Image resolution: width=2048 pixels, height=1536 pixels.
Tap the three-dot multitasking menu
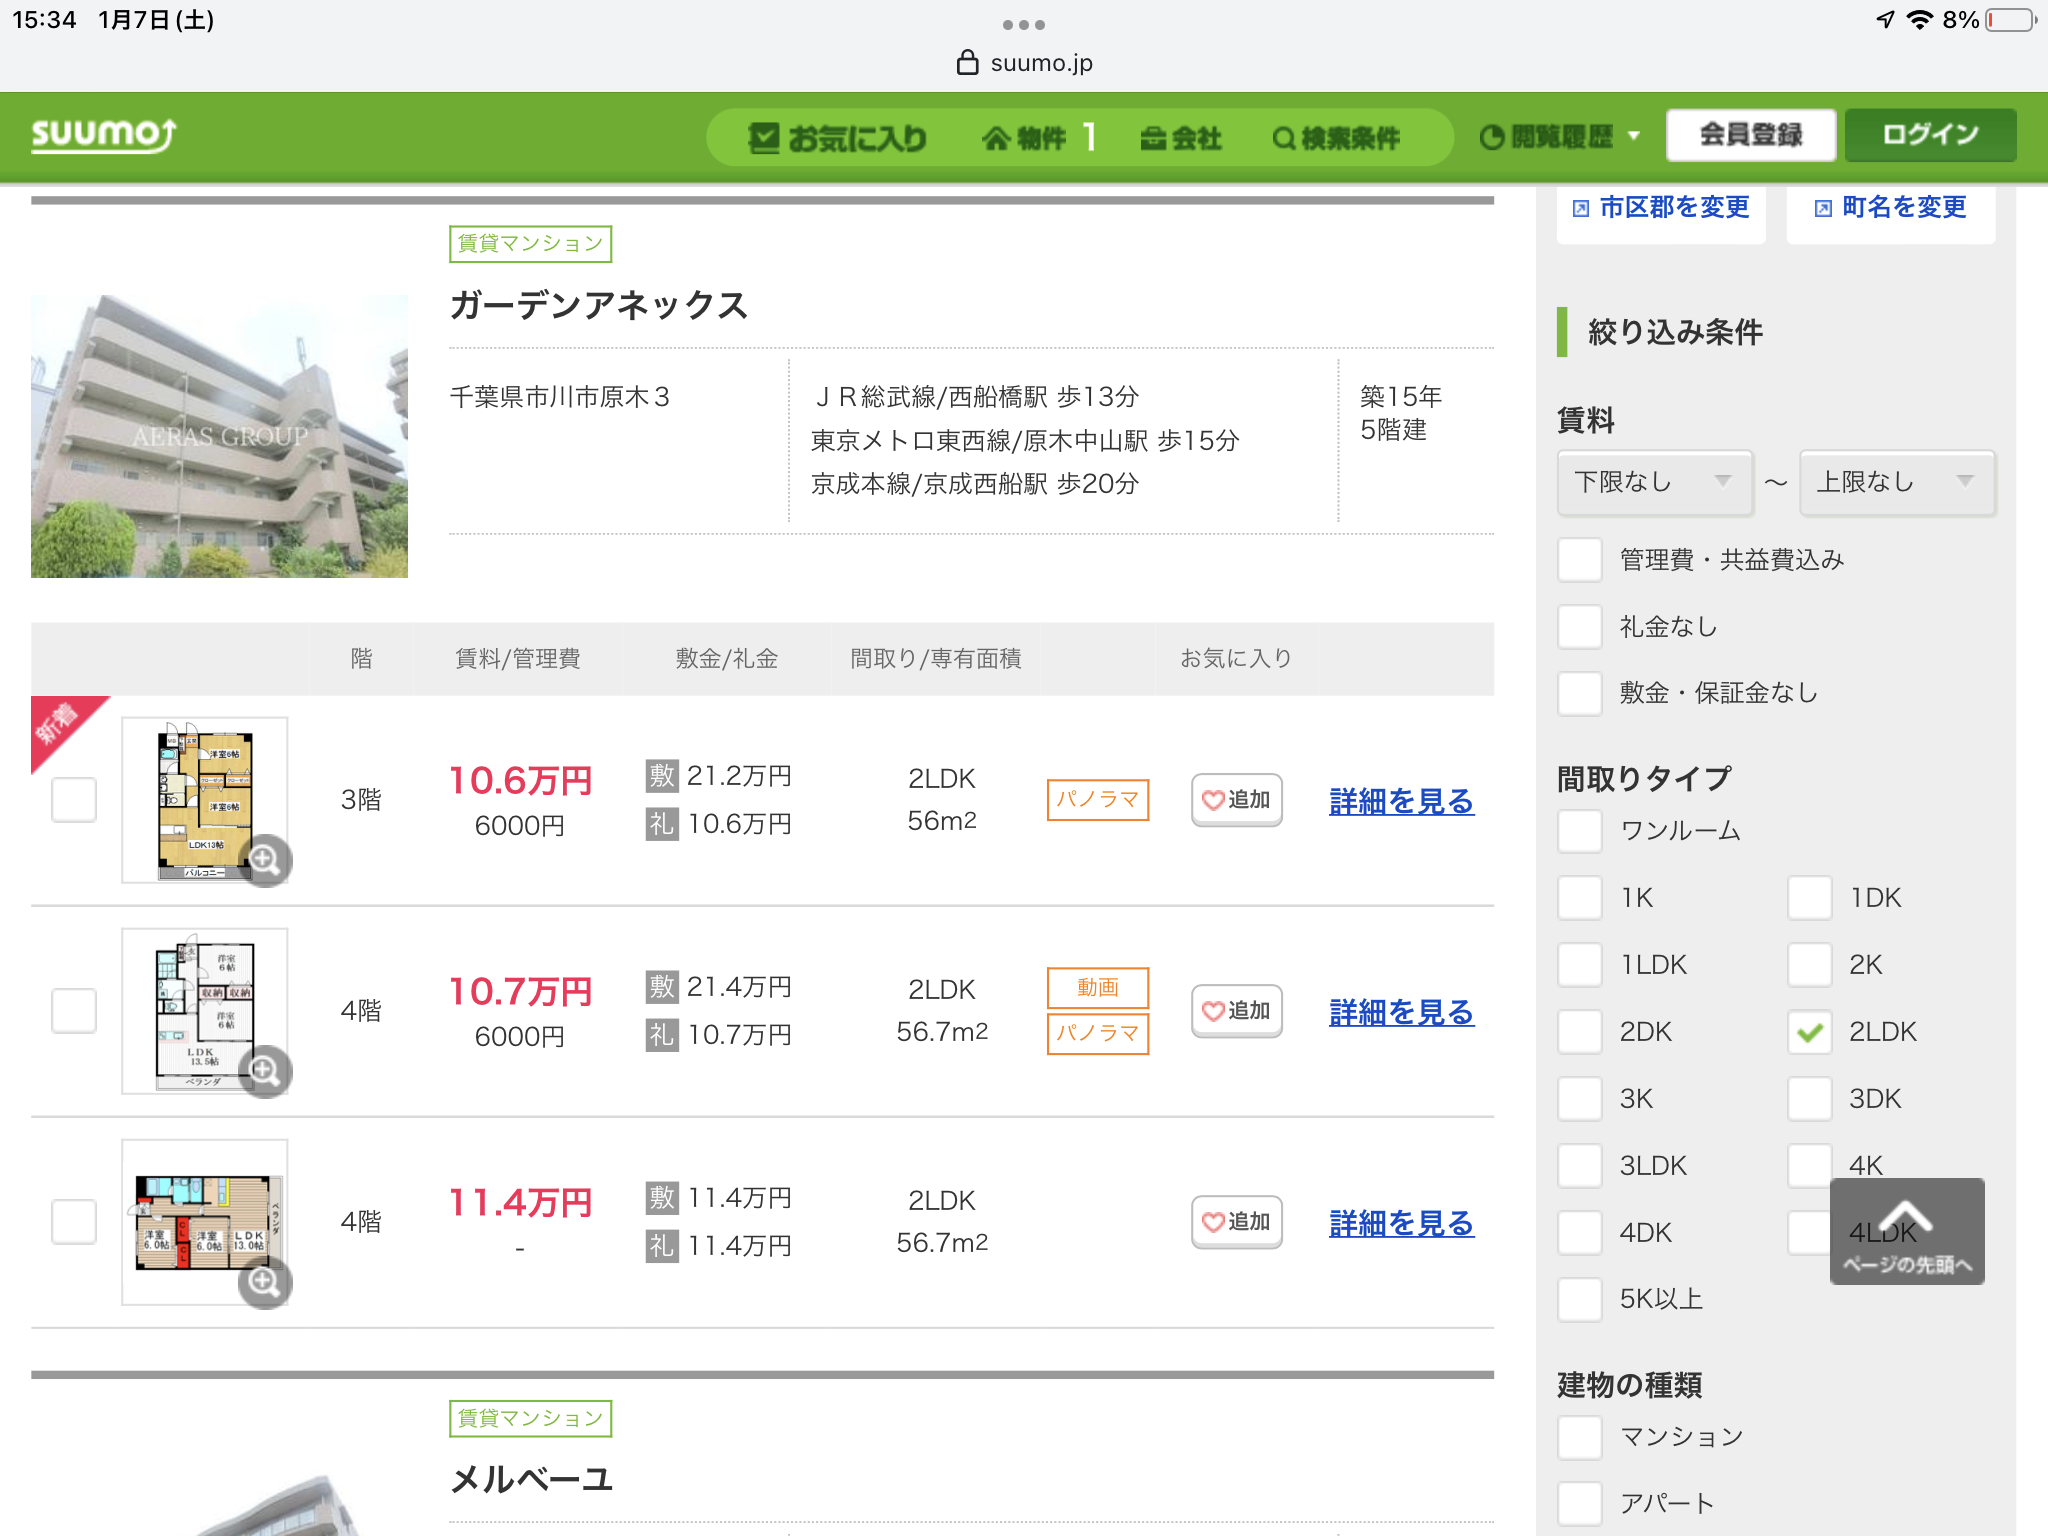(x=1024, y=24)
